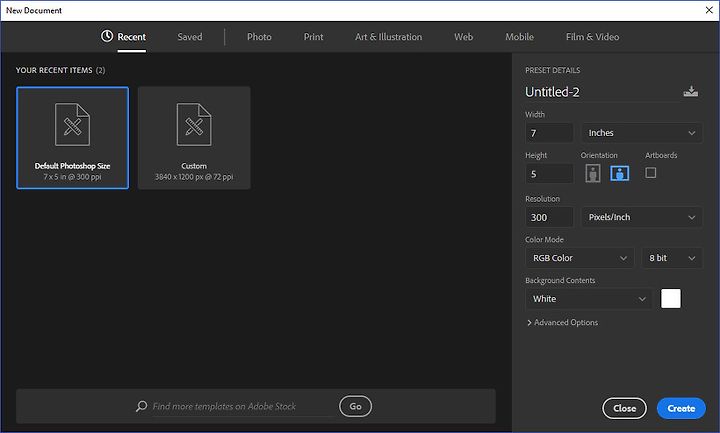Enable the Artboards checkbox
This screenshot has width=720, height=433.
pyautogui.click(x=650, y=173)
